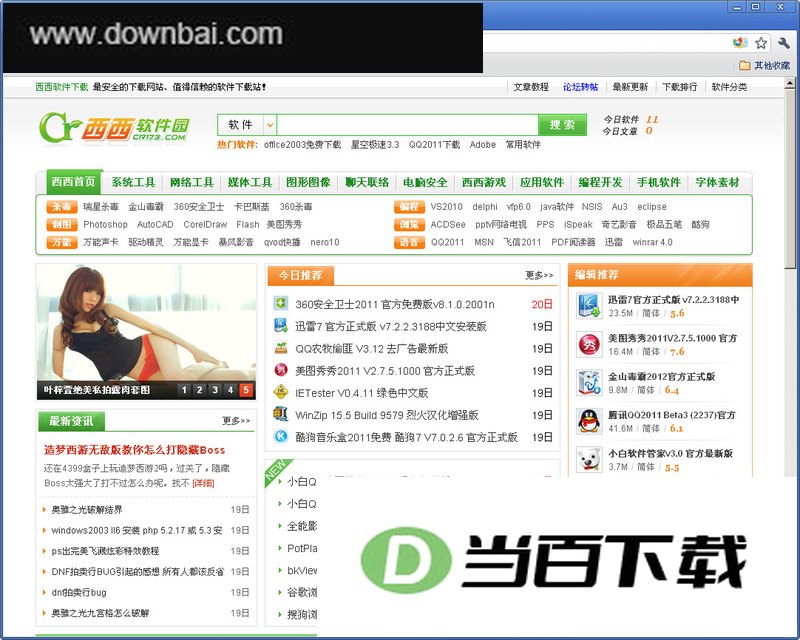800x640 pixels.
Task: Click the 360安全卫士2011 shield icon
Action: pos(281,304)
